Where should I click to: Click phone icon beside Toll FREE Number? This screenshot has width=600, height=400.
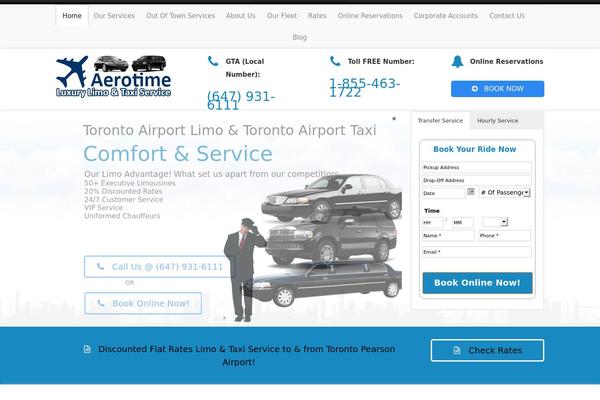pos(335,61)
